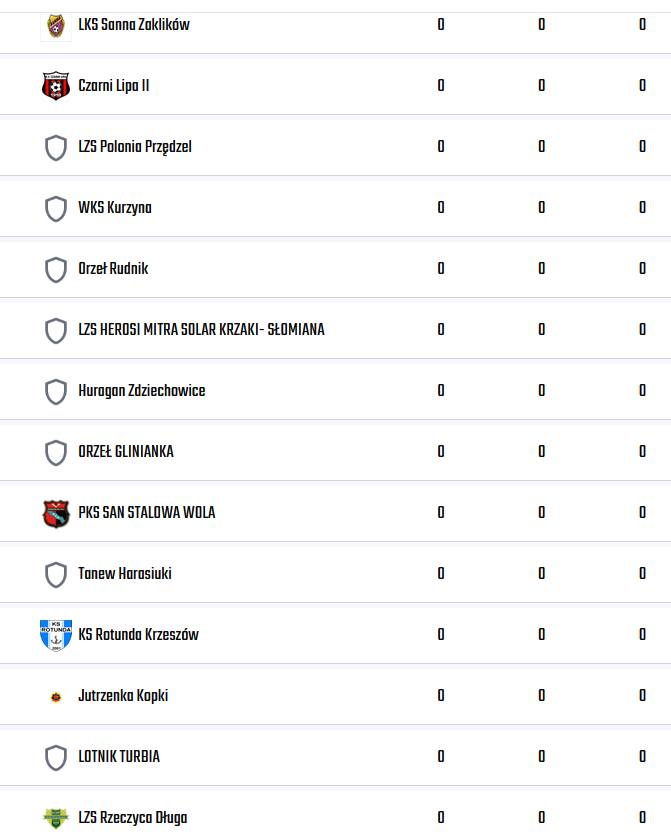Viewport: 671px width, 836px height.
Task: Click the Czarni Lipa II team logo
Action: tap(56, 86)
